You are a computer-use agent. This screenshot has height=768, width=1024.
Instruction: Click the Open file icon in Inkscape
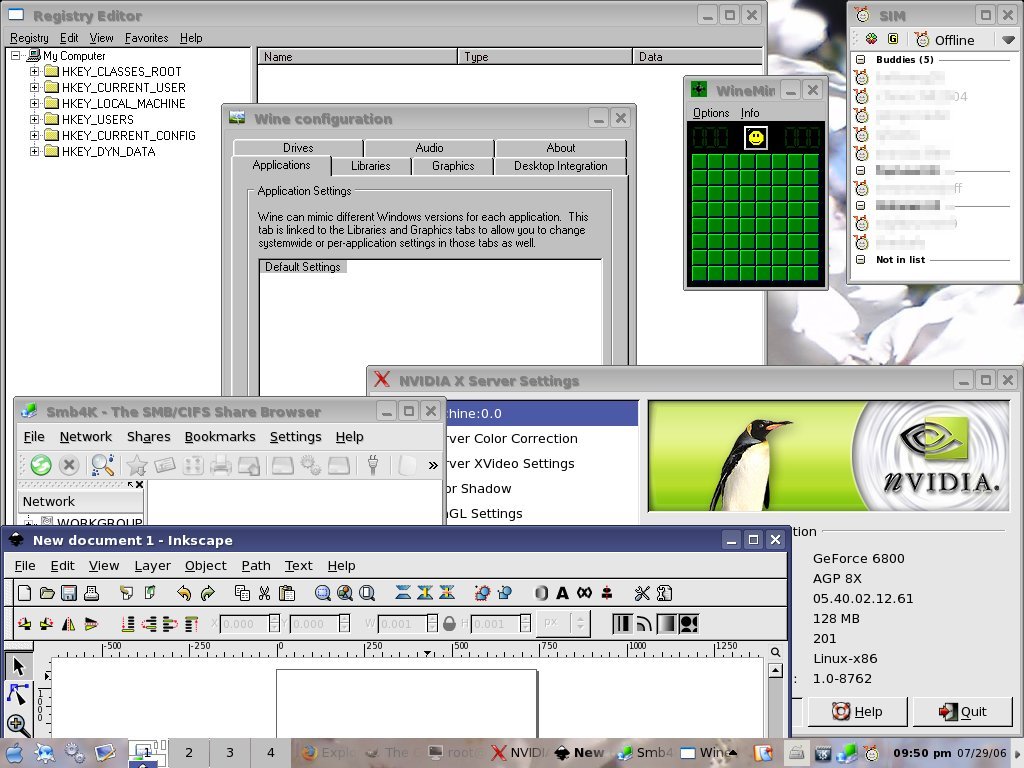point(46,593)
